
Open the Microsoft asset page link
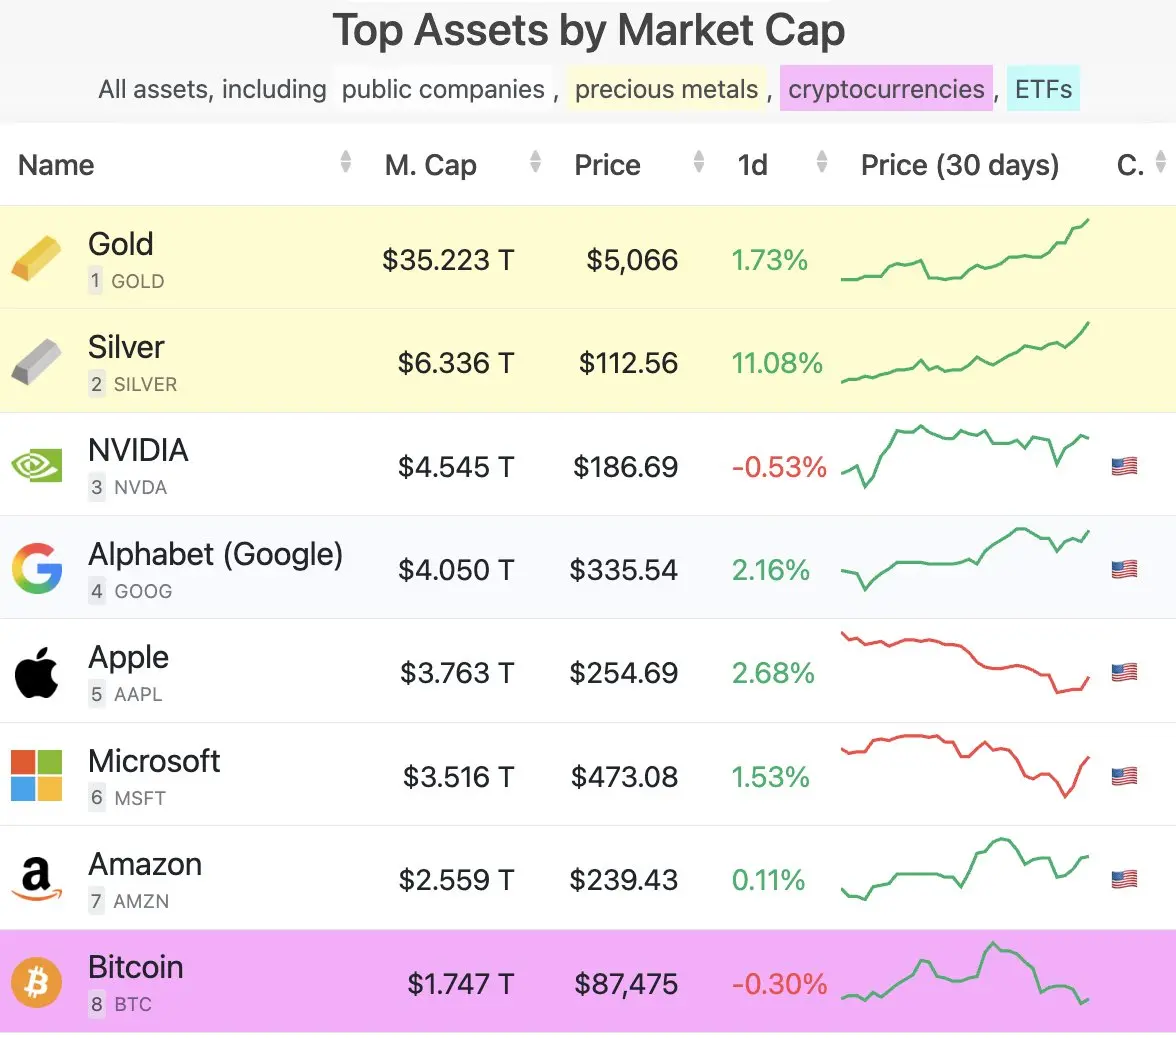tap(154, 761)
